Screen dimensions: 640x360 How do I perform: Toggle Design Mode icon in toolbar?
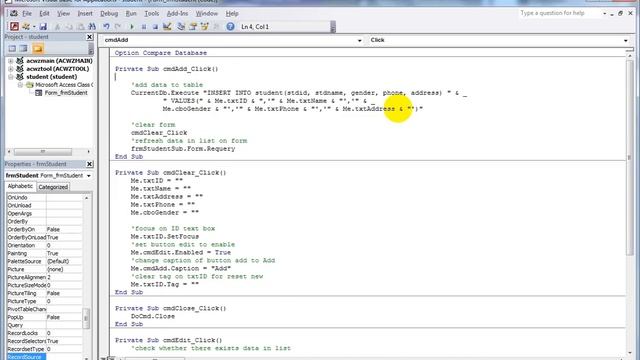[167, 27]
